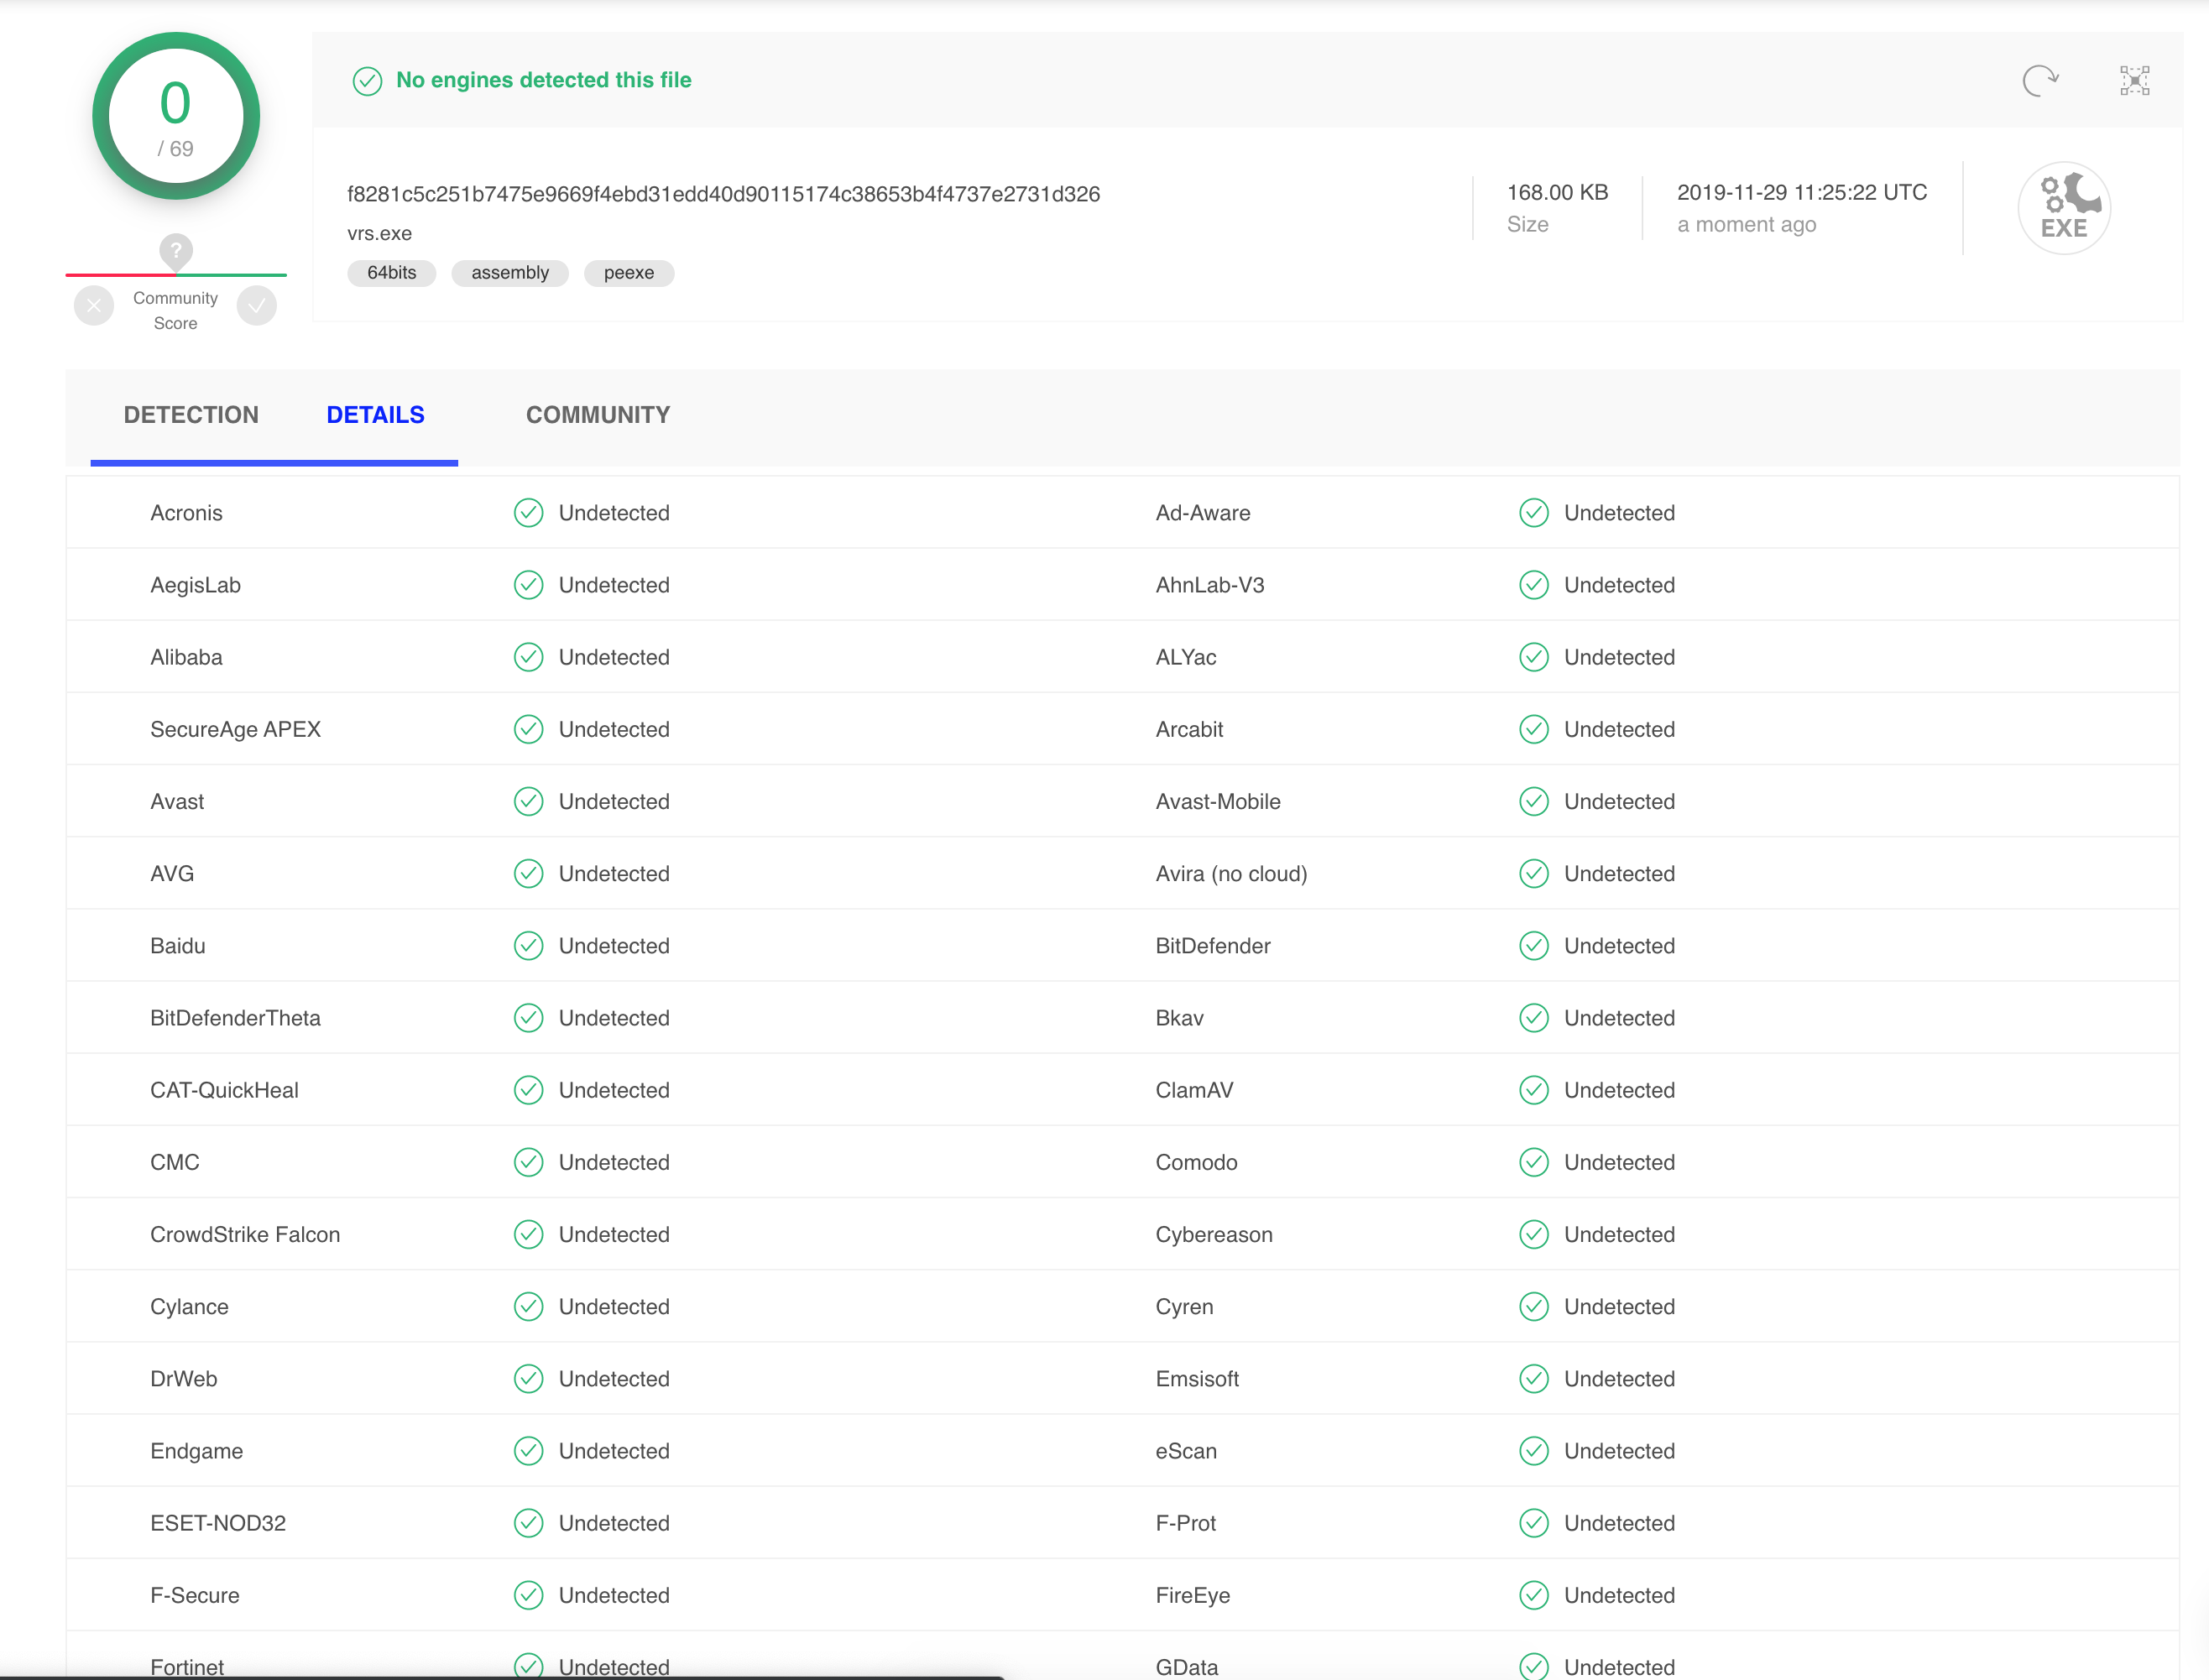The width and height of the screenshot is (2209, 1680).
Task: Open the similar-files graph icon
Action: tap(2134, 80)
